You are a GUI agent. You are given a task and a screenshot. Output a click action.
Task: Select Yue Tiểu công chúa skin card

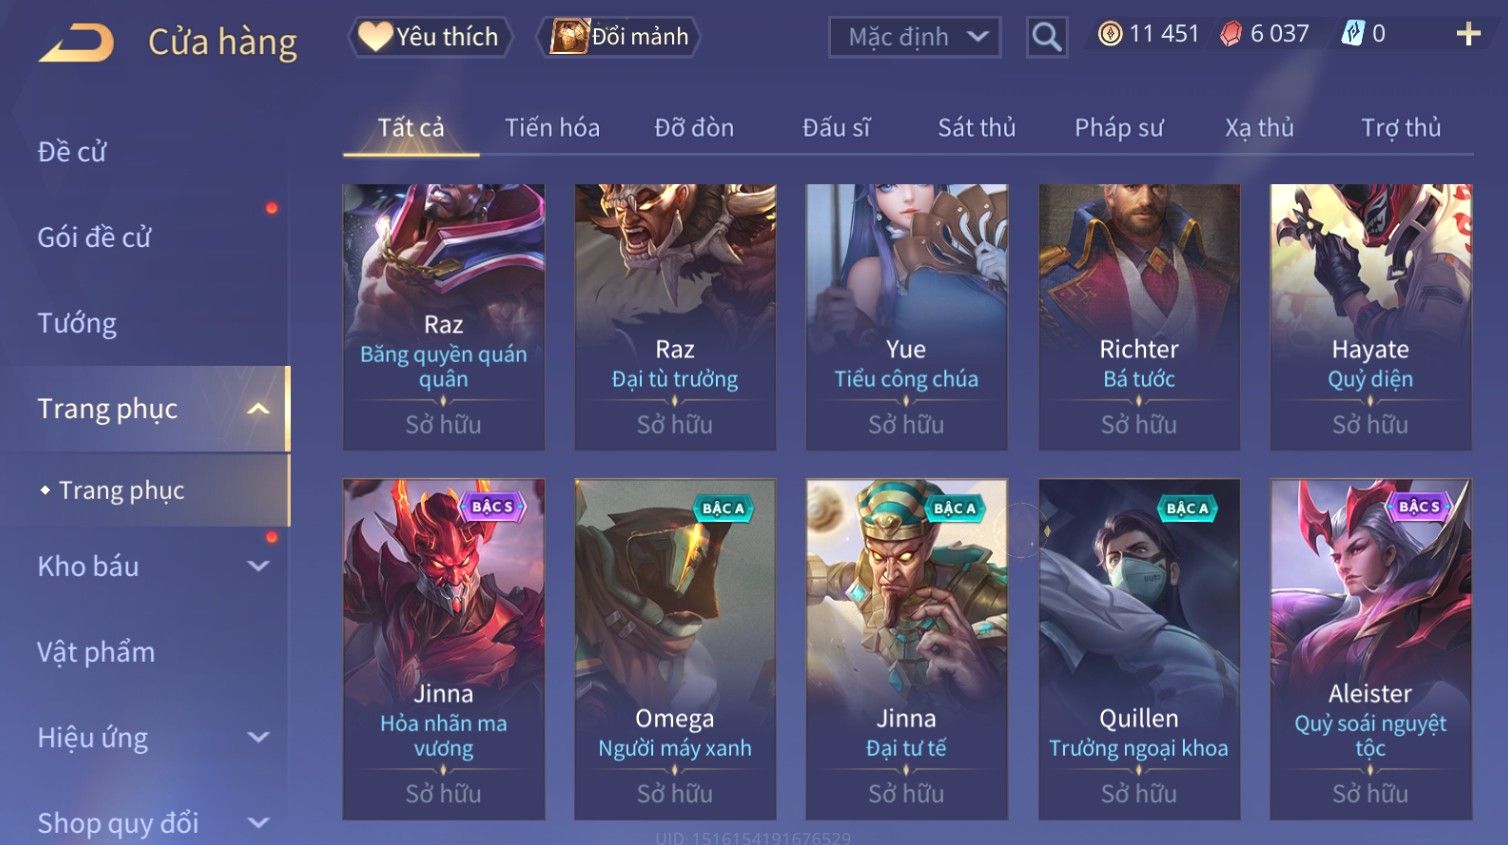click(x=906, y=317)
